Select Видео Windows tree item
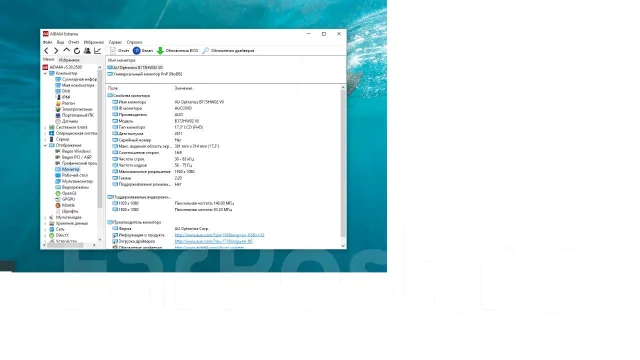 click(x=73, y=151)
